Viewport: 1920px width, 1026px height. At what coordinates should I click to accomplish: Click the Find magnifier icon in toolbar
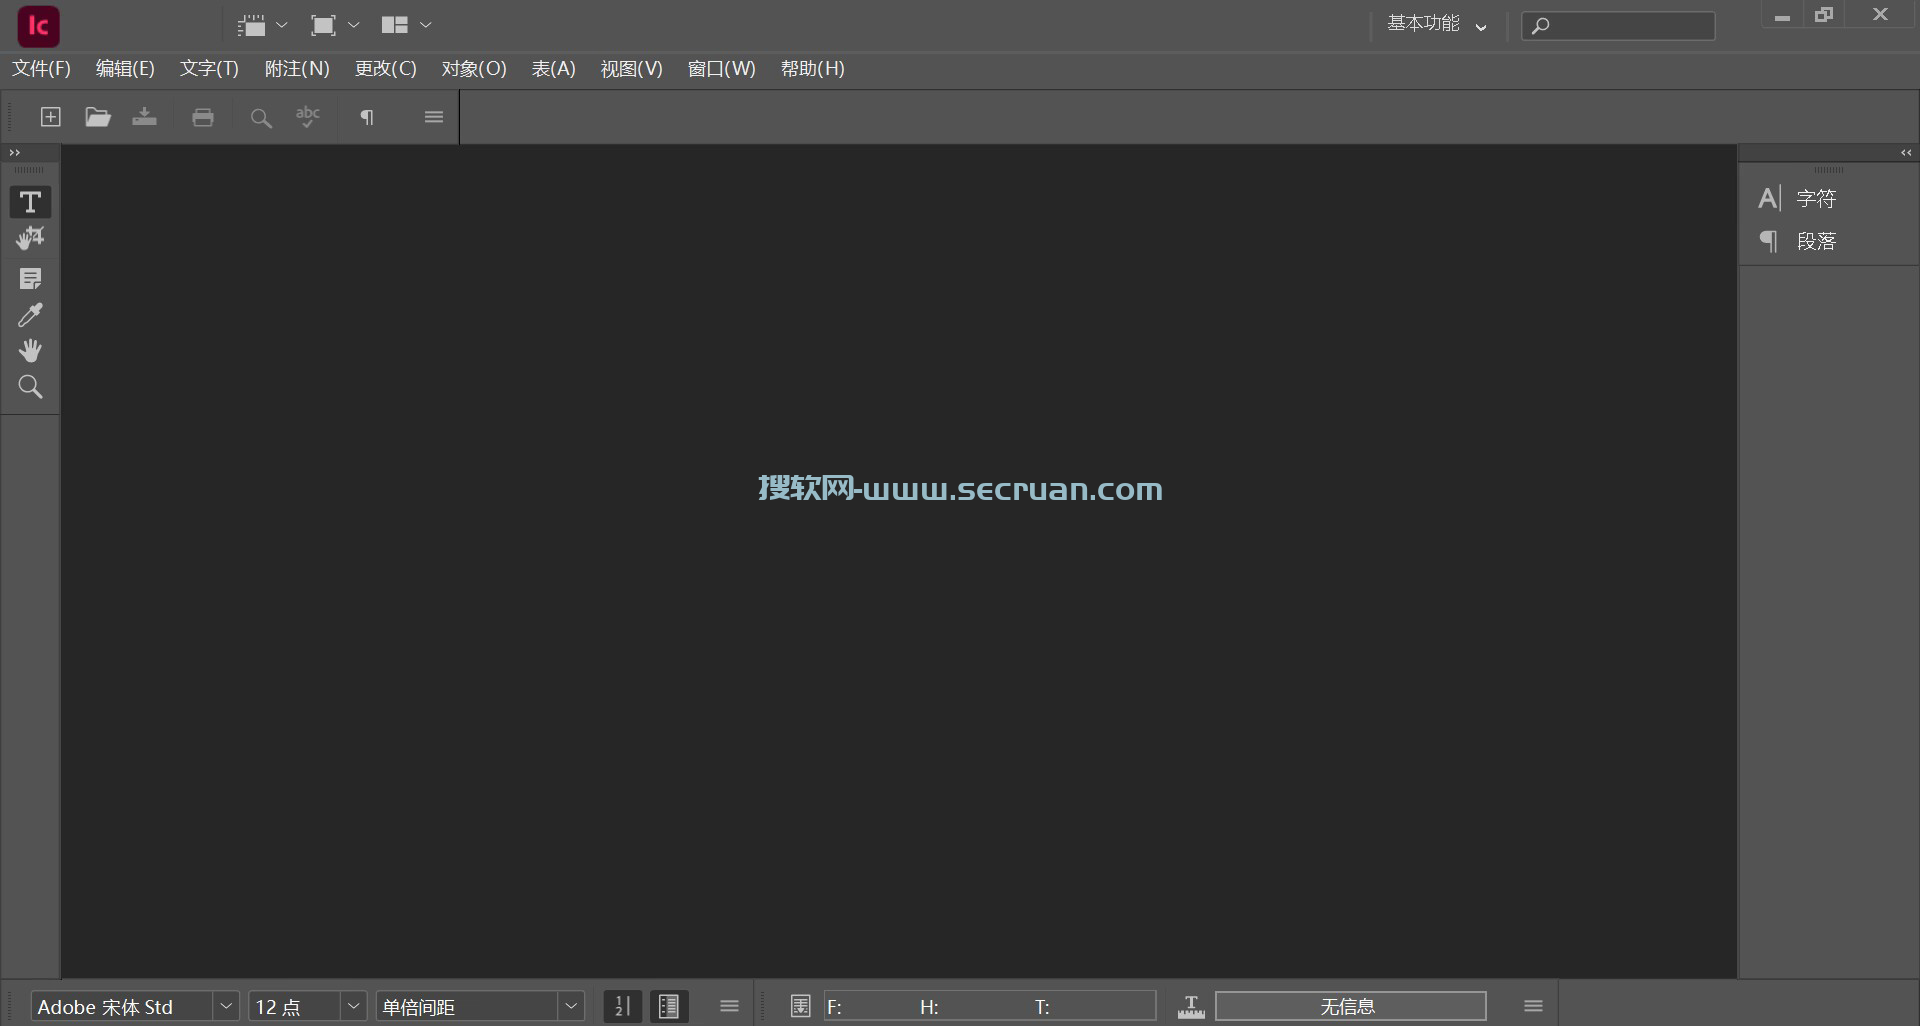click(x=261, y=118)
